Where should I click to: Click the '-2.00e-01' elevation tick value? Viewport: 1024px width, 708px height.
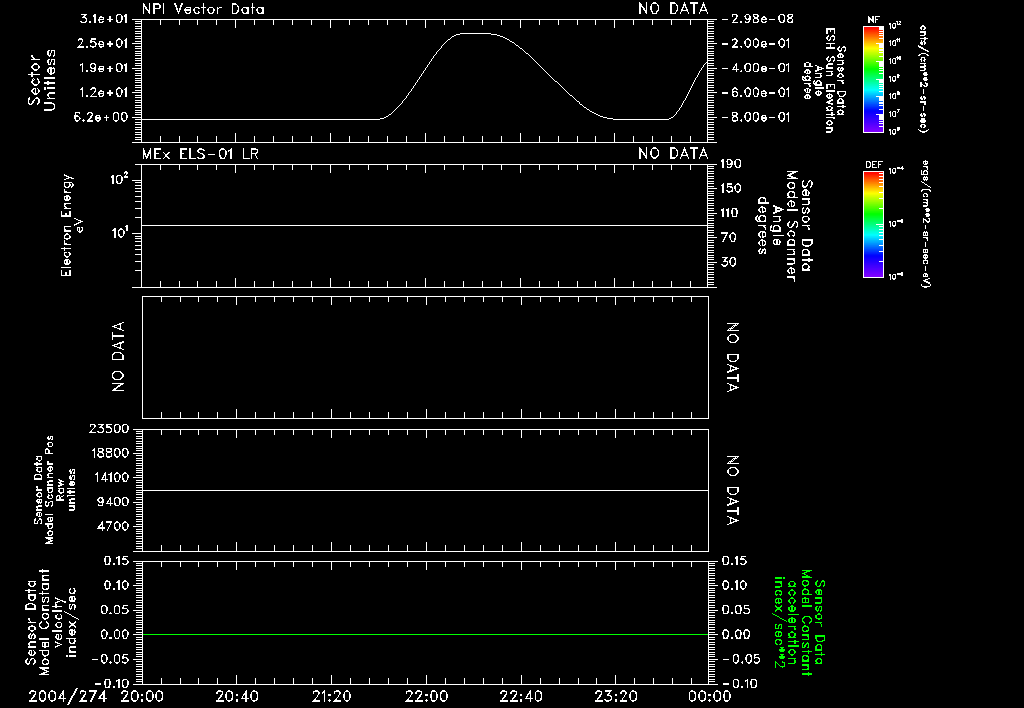(x=756, y=43)
